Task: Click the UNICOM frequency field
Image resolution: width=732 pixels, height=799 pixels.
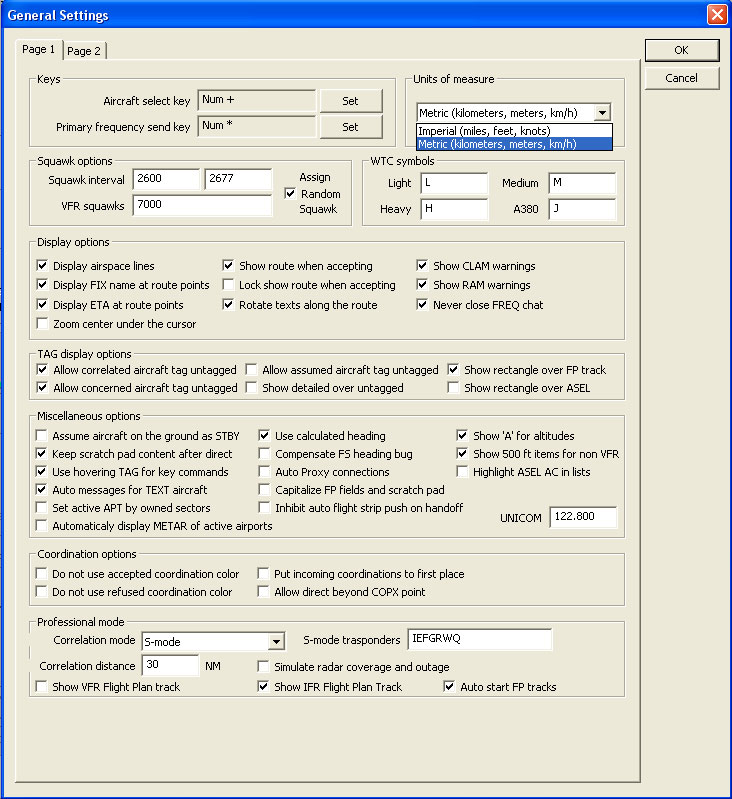Action: pos(583,517)
